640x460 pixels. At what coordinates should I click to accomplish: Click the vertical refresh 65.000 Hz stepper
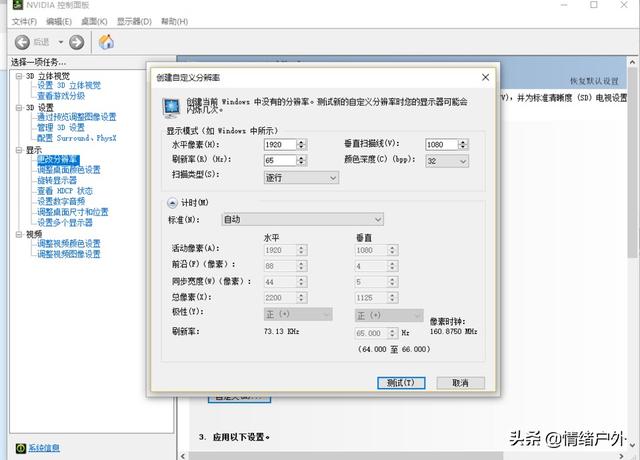tap(392, 333)
